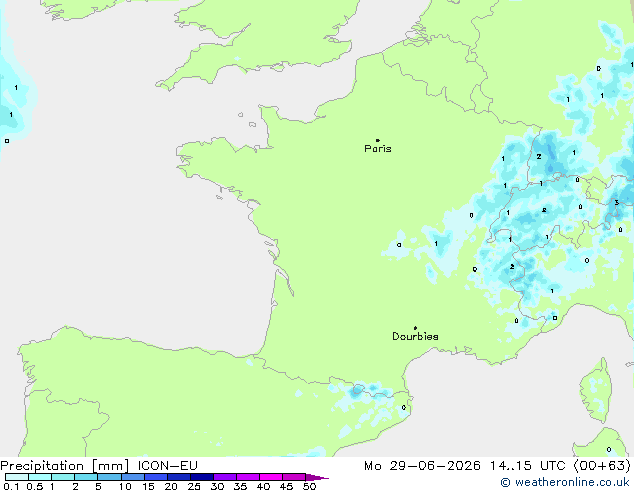Click the '10' legend value
This screenshot has width=634, height=490.
click(125, 486)
